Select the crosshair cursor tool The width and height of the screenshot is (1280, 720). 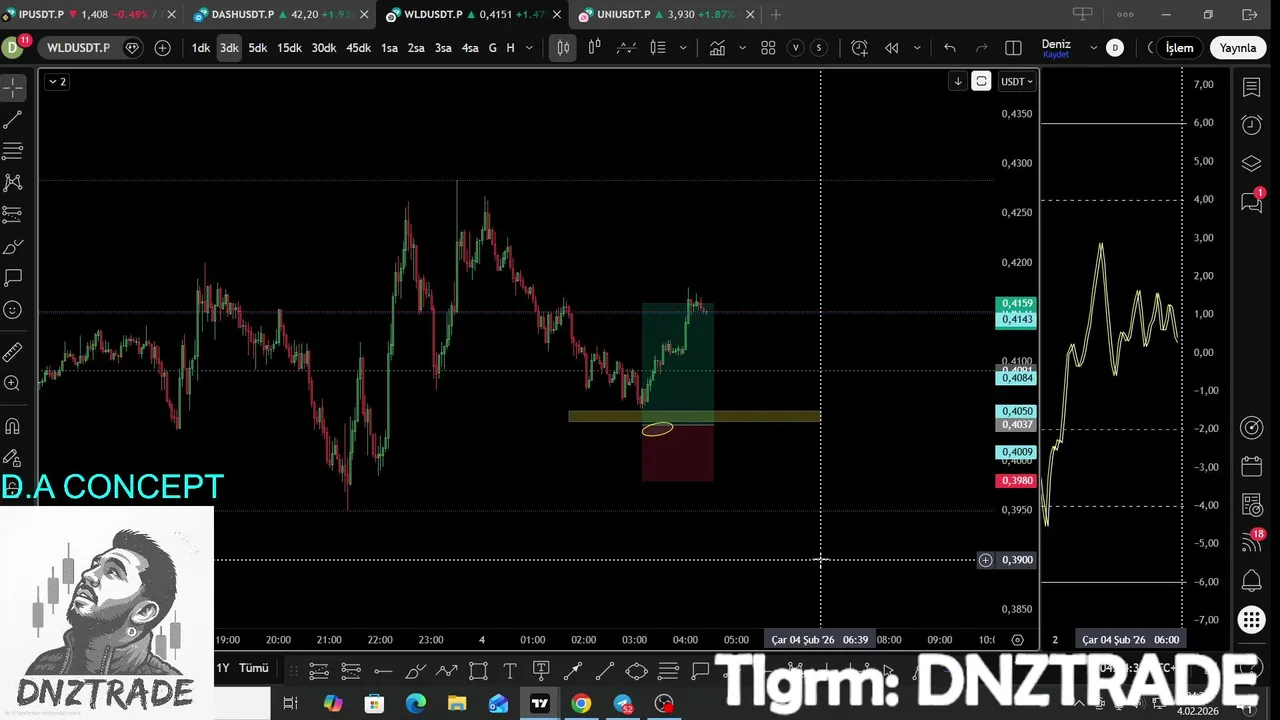[x=13, y=88]
